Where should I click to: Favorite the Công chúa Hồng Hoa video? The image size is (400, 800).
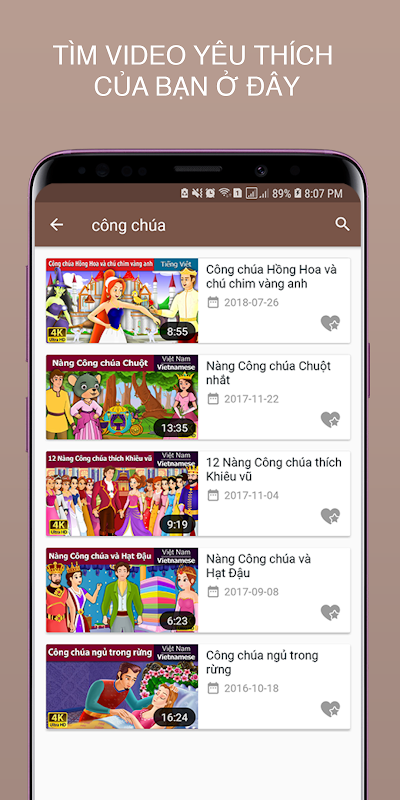[330, 323]
